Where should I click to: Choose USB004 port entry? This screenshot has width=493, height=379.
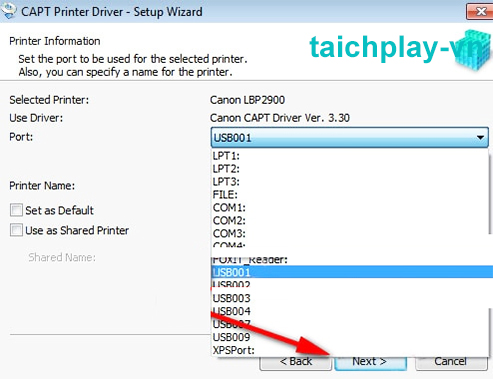[x=350, y=311]
